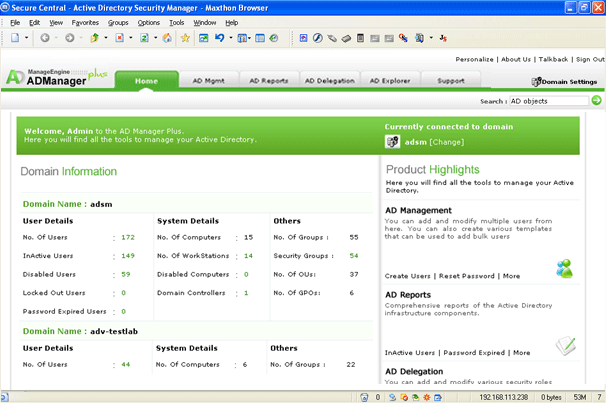Go to the browser Home page icon
Screen dimensions: 606x403
click(x=167, y=38)
